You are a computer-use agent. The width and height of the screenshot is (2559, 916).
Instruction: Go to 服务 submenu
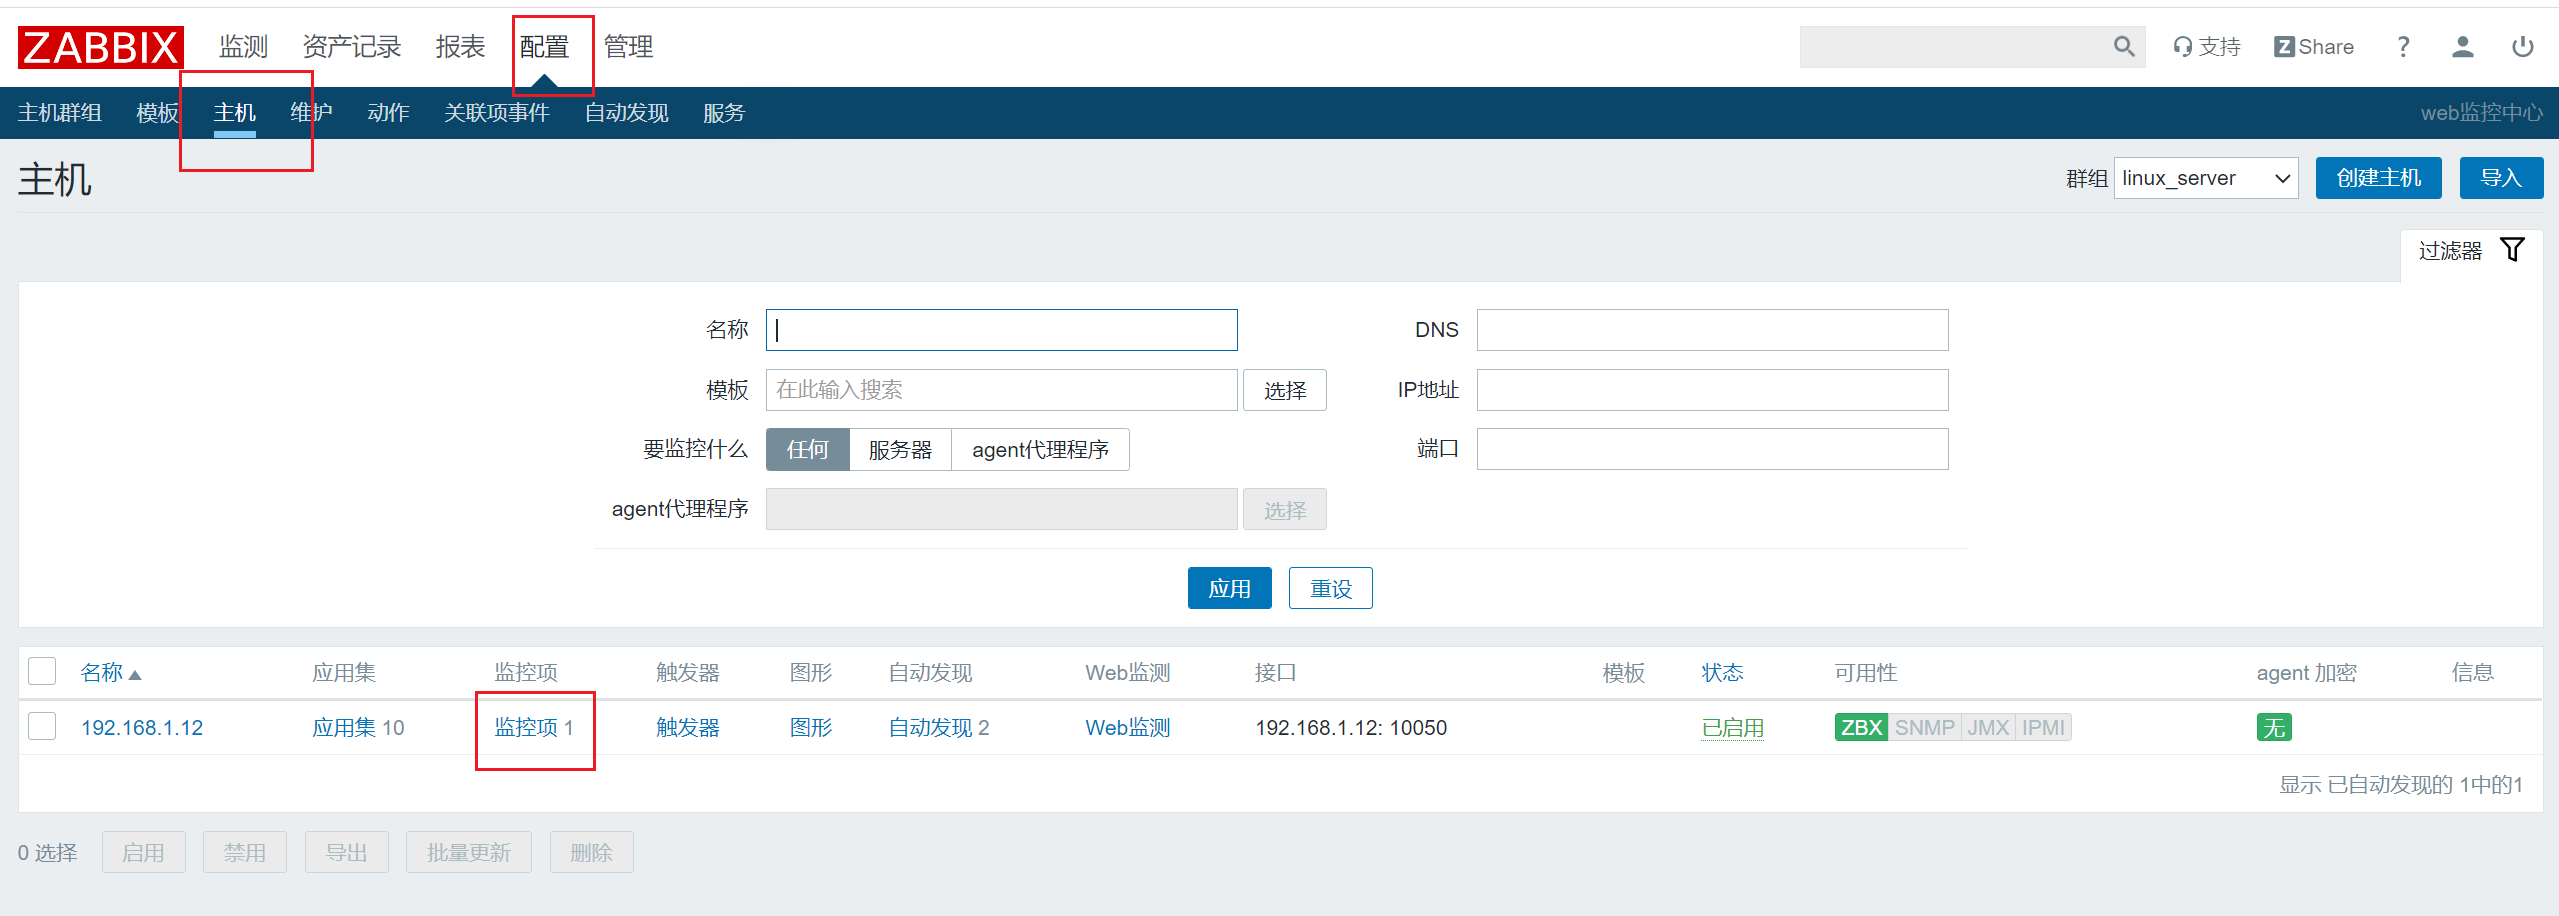[724, 113]
